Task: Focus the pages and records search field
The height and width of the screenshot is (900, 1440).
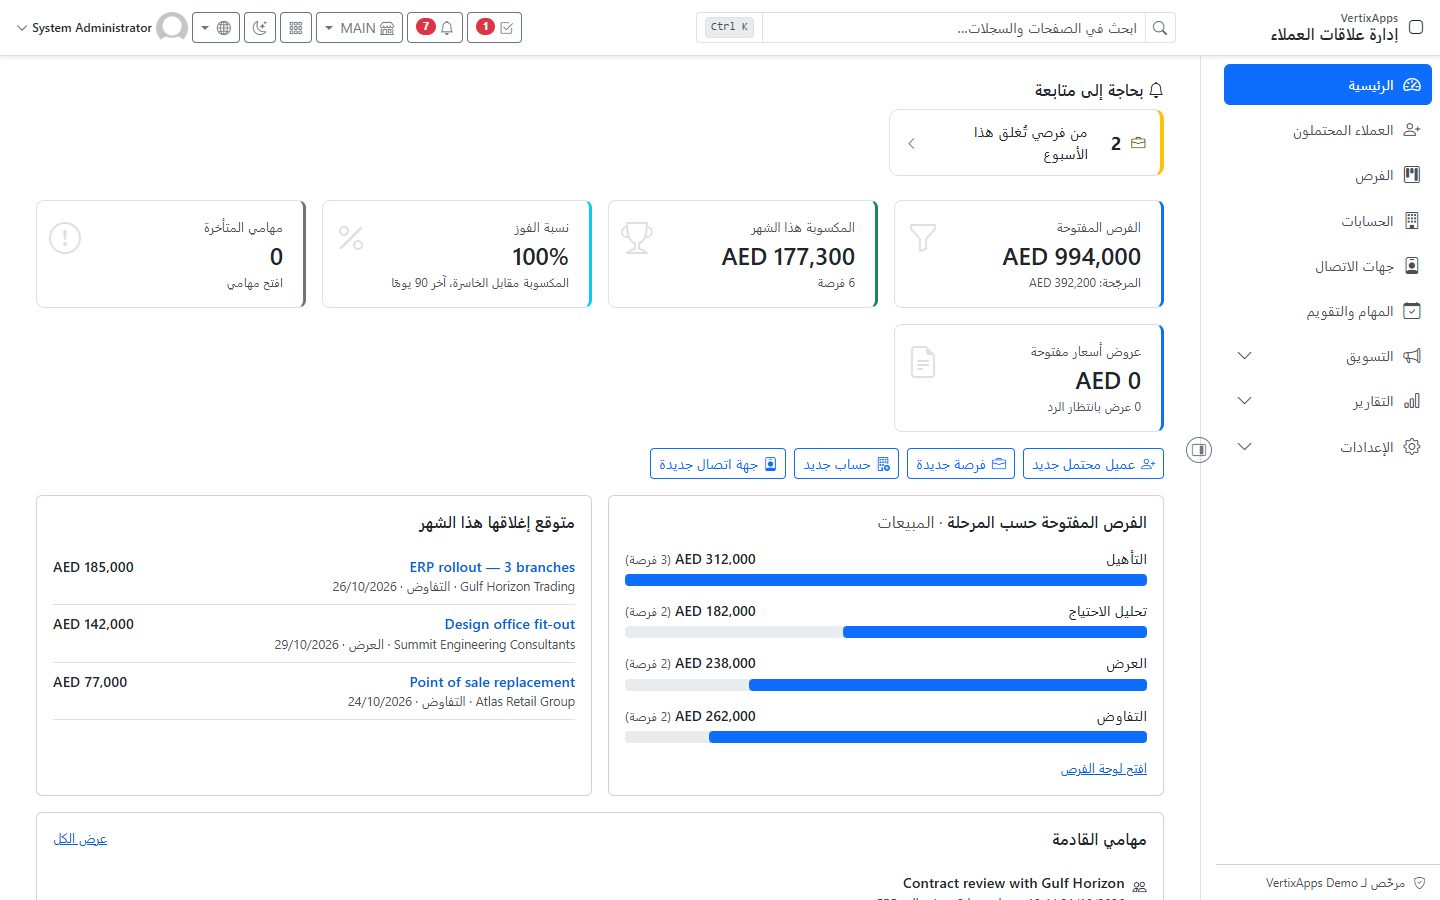Action: (x=954, y=28)
